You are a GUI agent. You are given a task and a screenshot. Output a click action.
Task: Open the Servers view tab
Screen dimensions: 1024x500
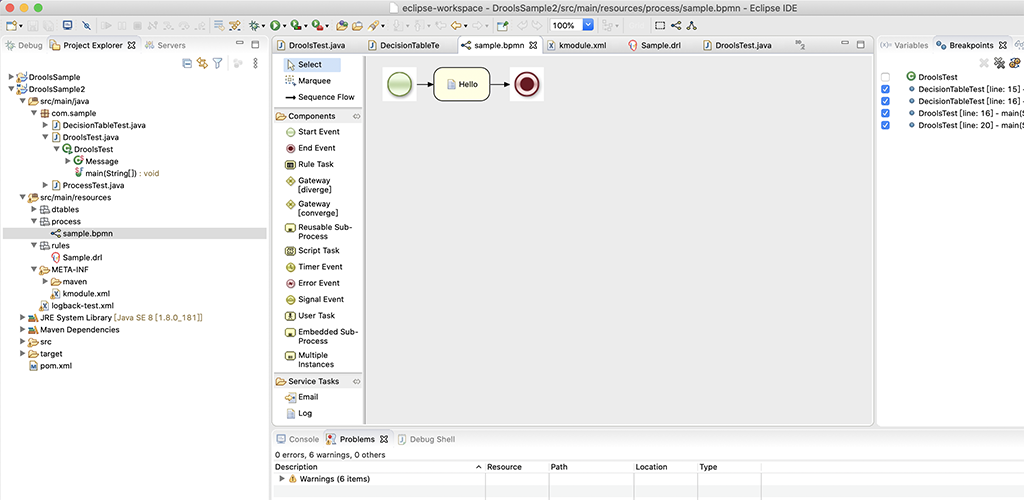pos(165,45)
